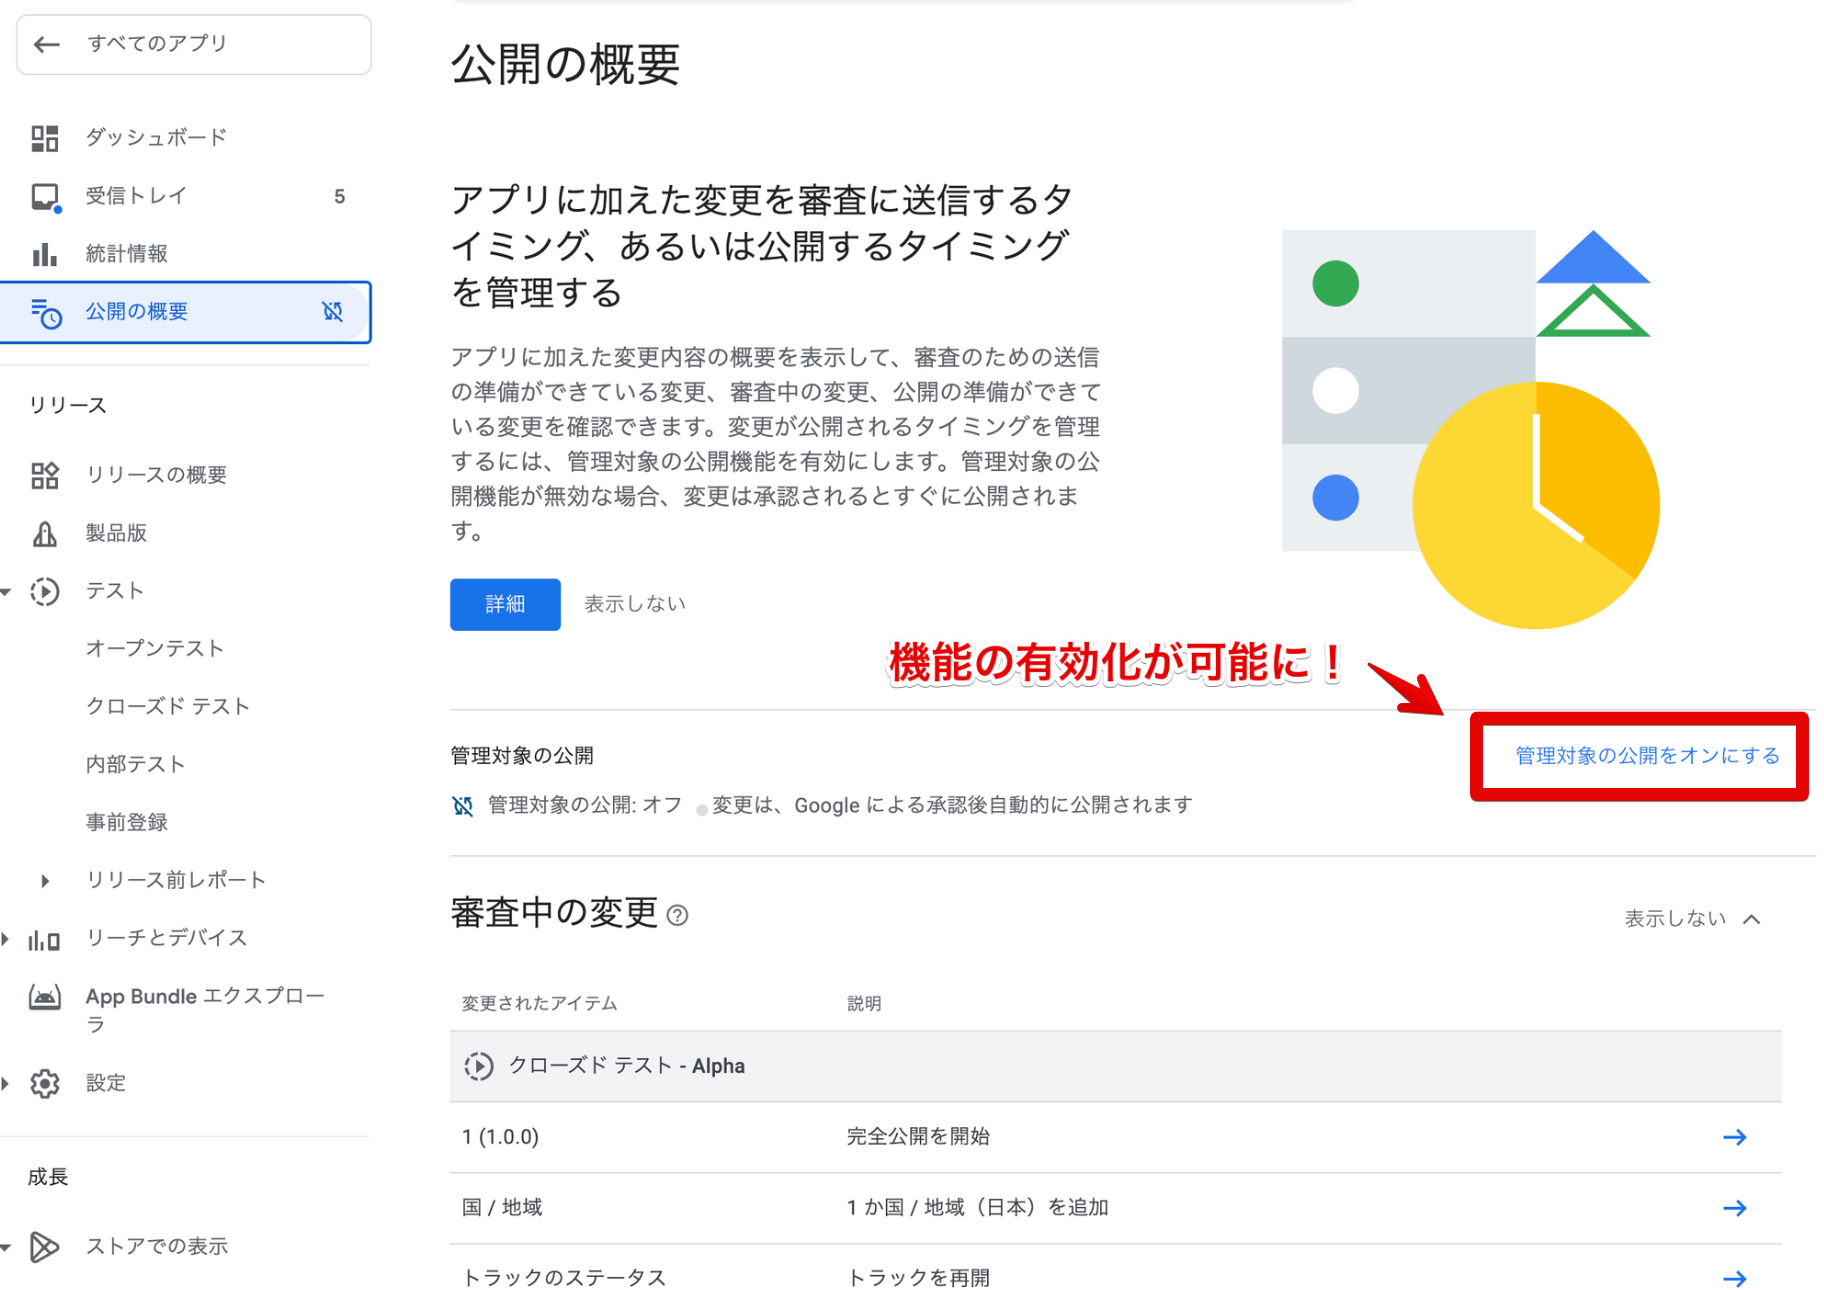This screenshot has height=1290, width=1824.
Task: Click the App Bundle エクスプローラ icon
Action: point(45,997)
